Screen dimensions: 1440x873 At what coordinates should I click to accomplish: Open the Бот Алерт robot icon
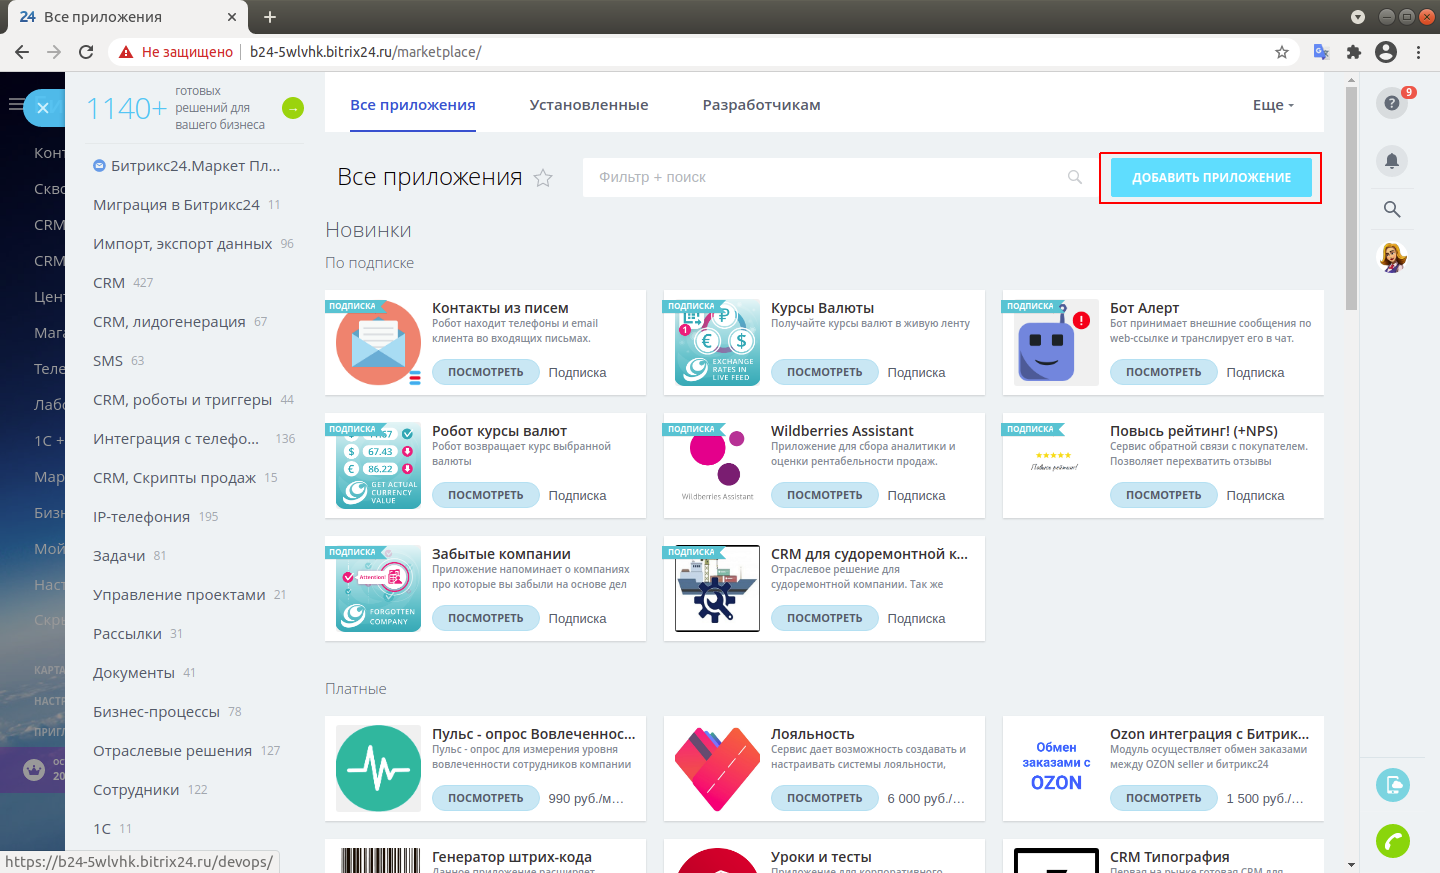(1056, 343)
